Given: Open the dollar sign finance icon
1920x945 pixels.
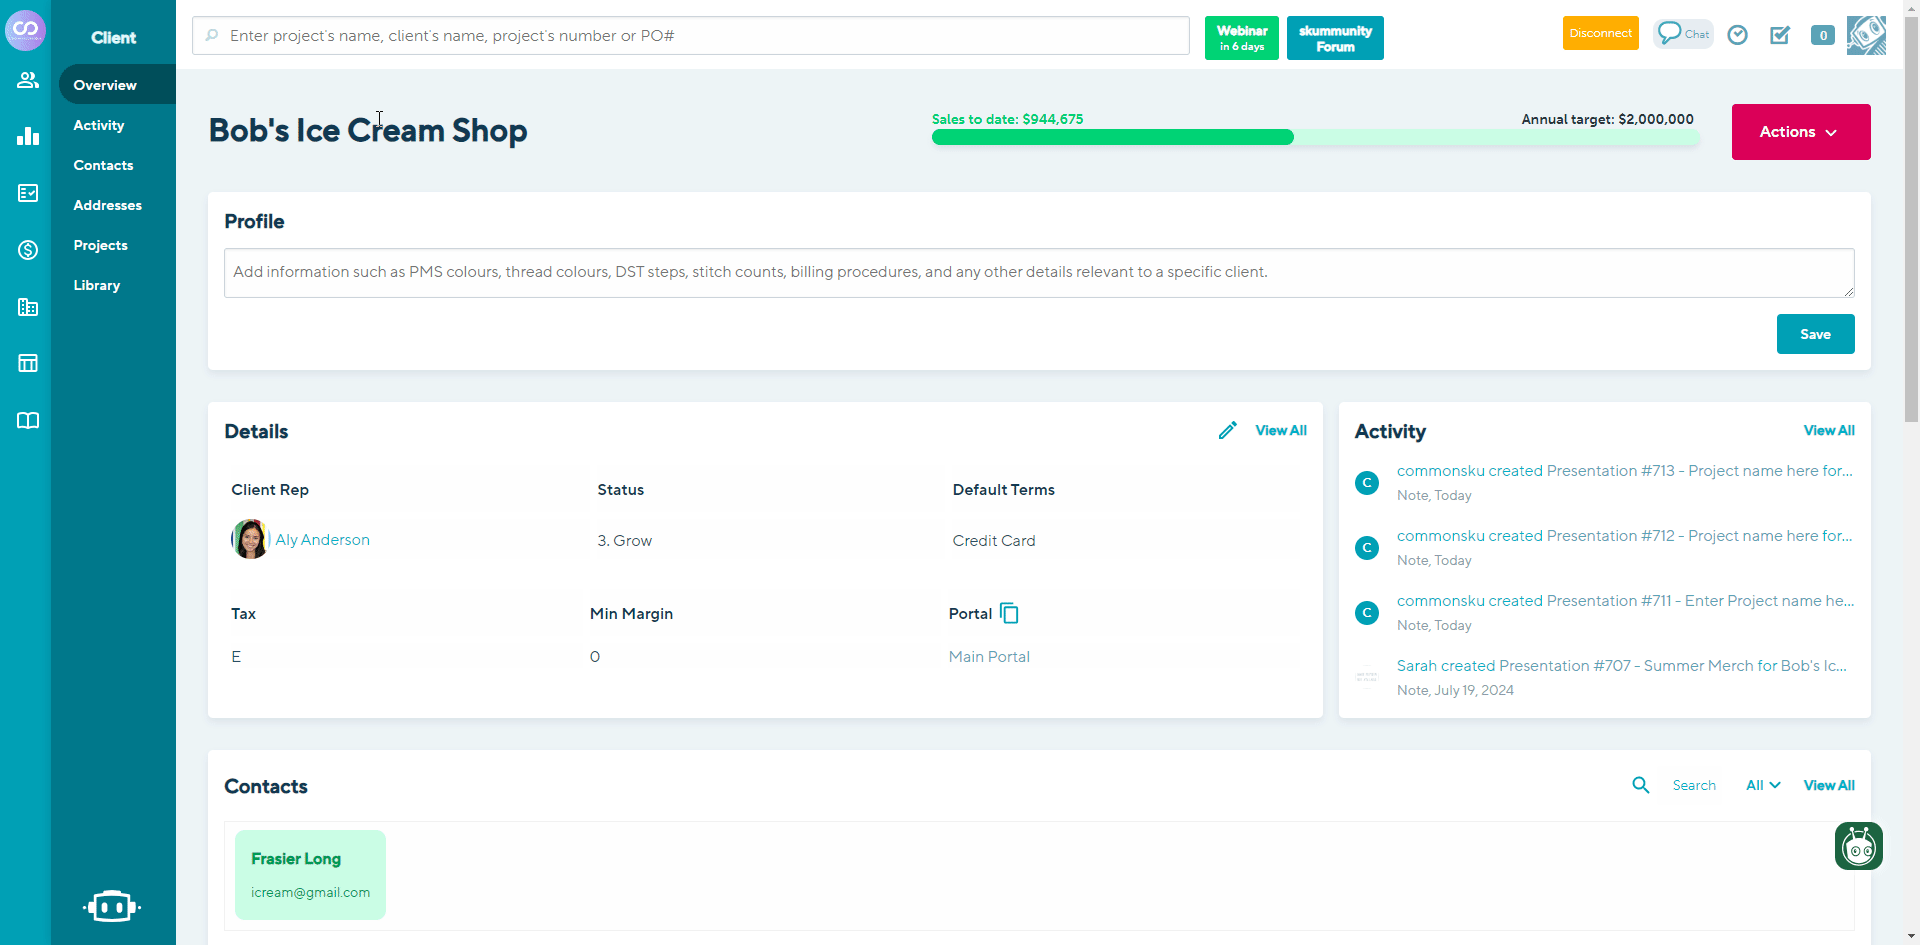Looking at the screenshot, I should coord(27,250).
